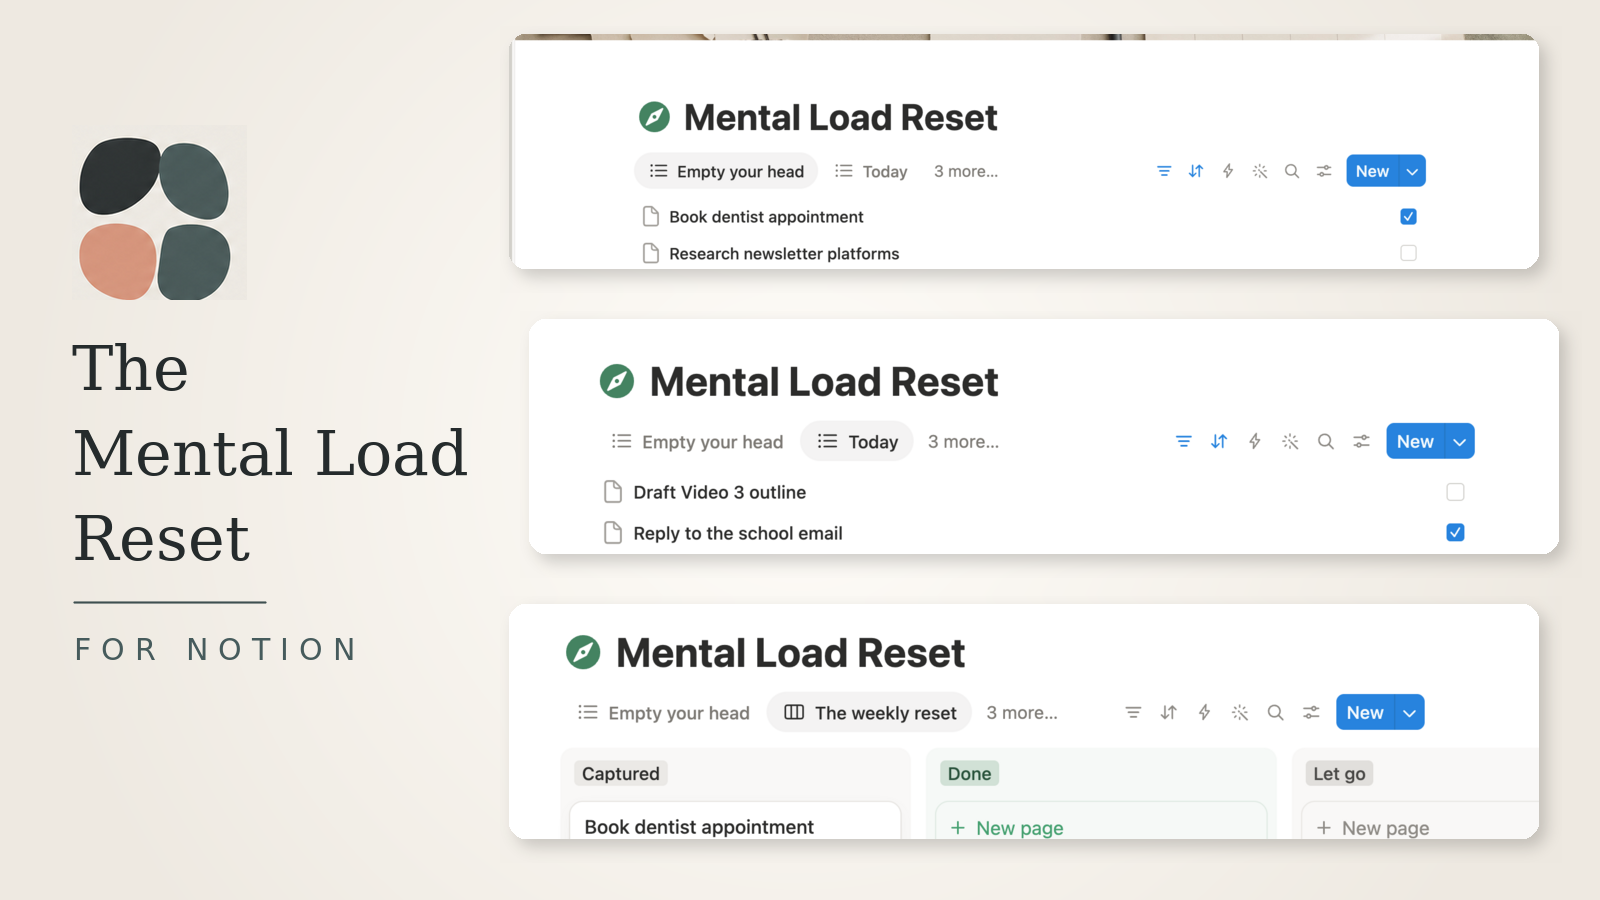Click the Captured column label

click(x=621, y=773)
